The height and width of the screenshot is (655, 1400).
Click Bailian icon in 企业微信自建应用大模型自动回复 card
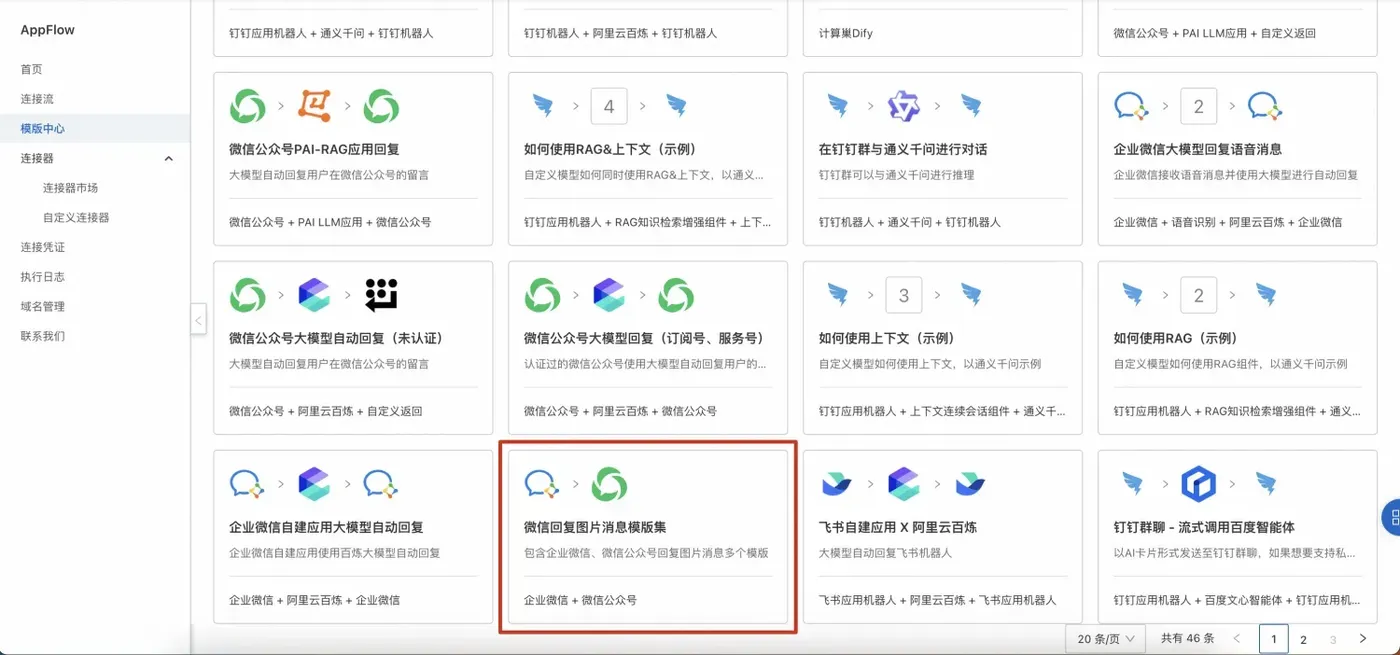tap(314, 484)
